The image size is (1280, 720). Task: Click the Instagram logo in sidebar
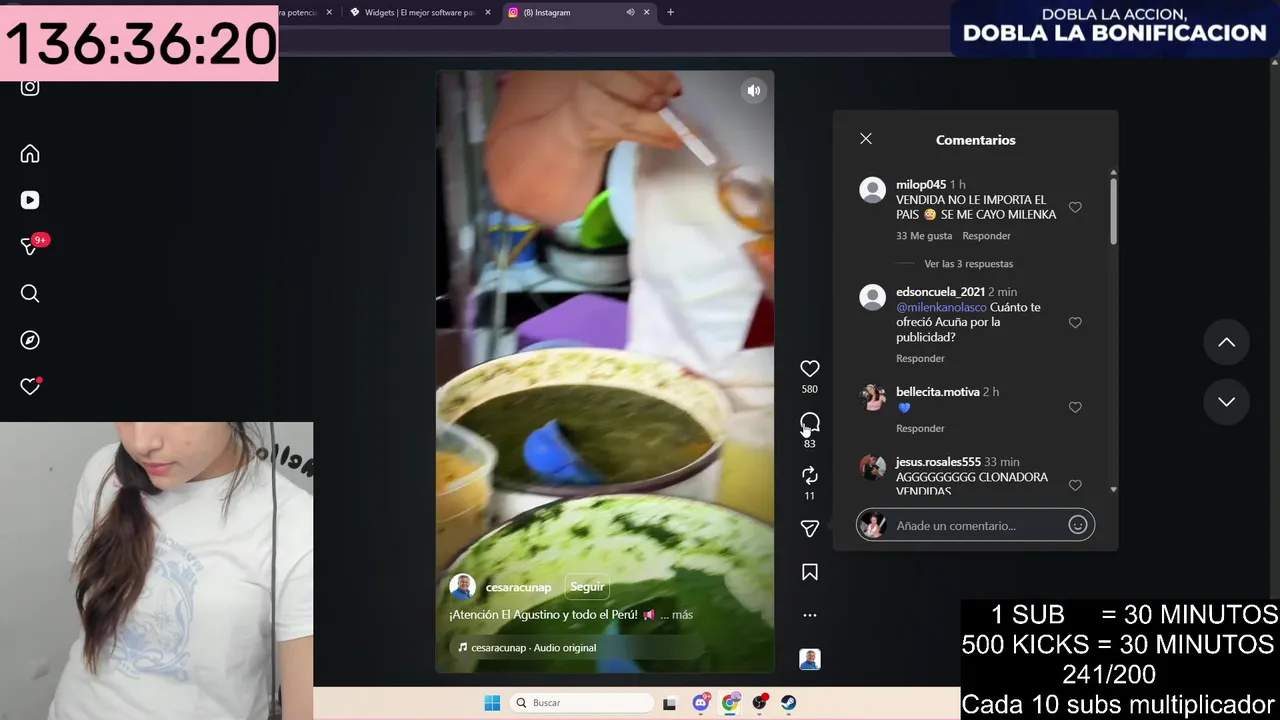(x=30, y=87)
